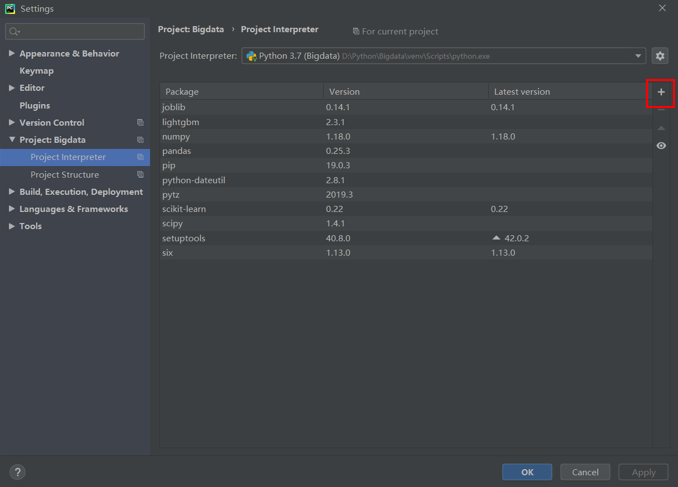Screen dimensions: 678x487
Task: Collapse the Project: Bigdata section
Action: (12, 139)
